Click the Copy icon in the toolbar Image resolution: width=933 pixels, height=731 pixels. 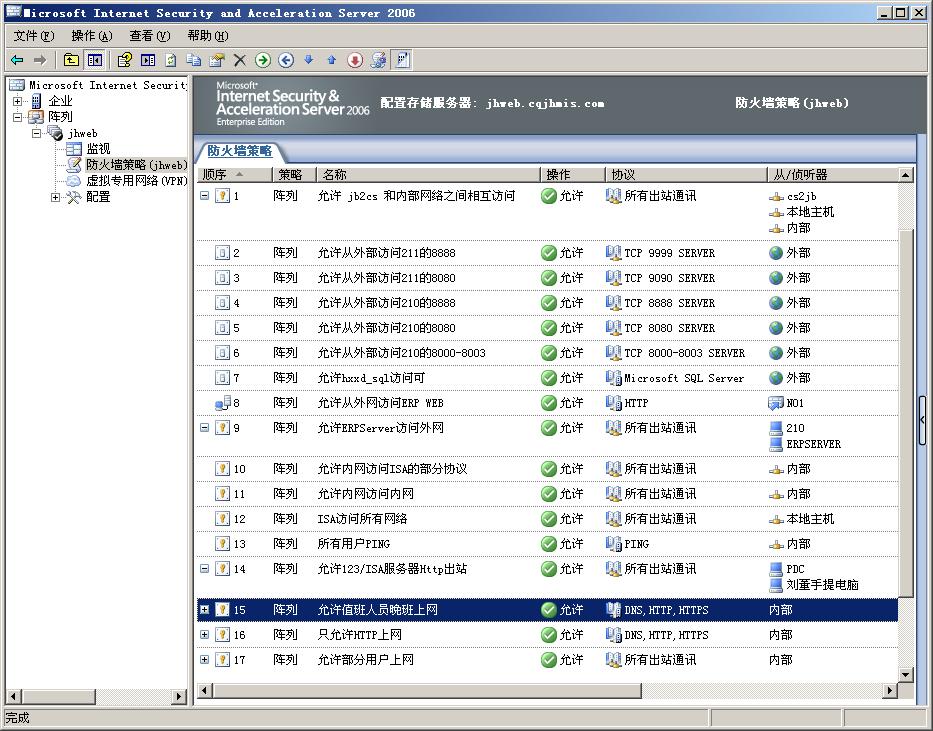click(193, 60)
